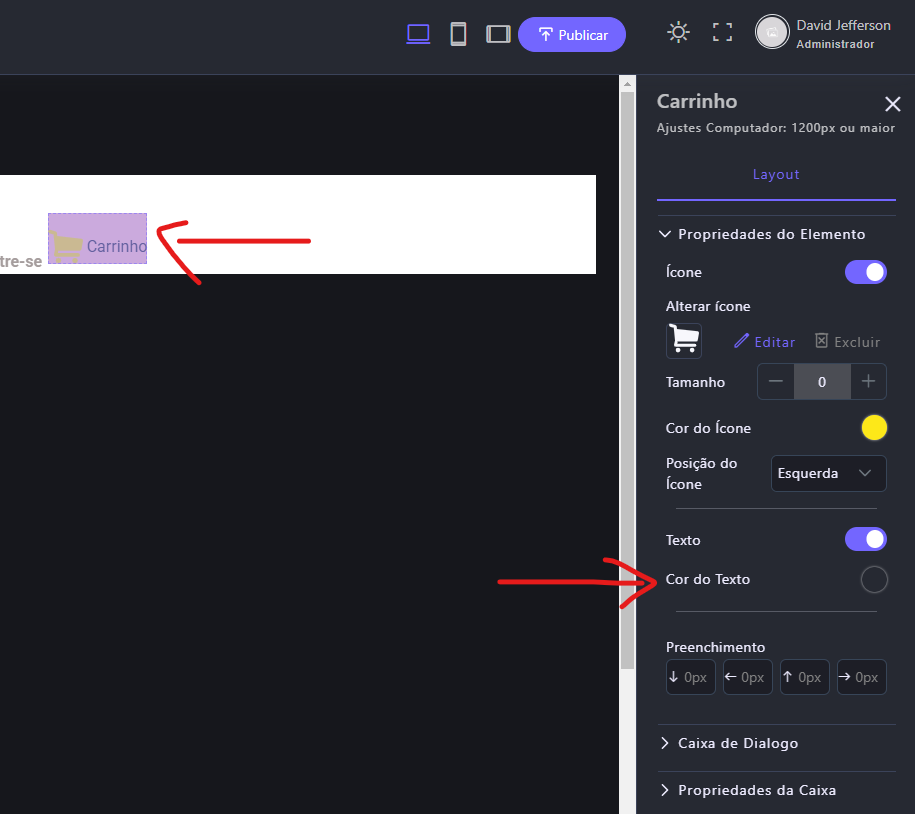Click Editar to edit icon
The height and width of the screenshot is (814, 915).
point(765,342)
